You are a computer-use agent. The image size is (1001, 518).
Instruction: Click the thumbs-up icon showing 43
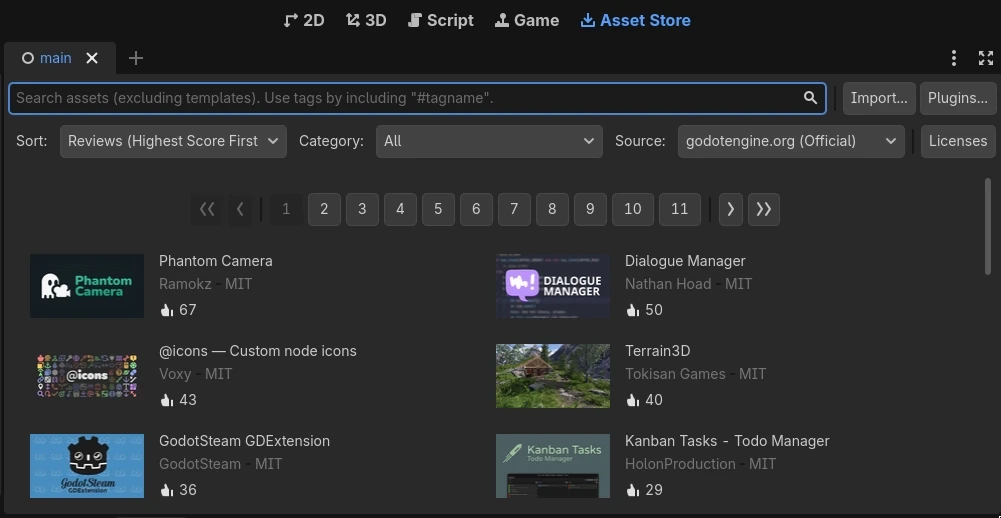click(x=167, y=400)
